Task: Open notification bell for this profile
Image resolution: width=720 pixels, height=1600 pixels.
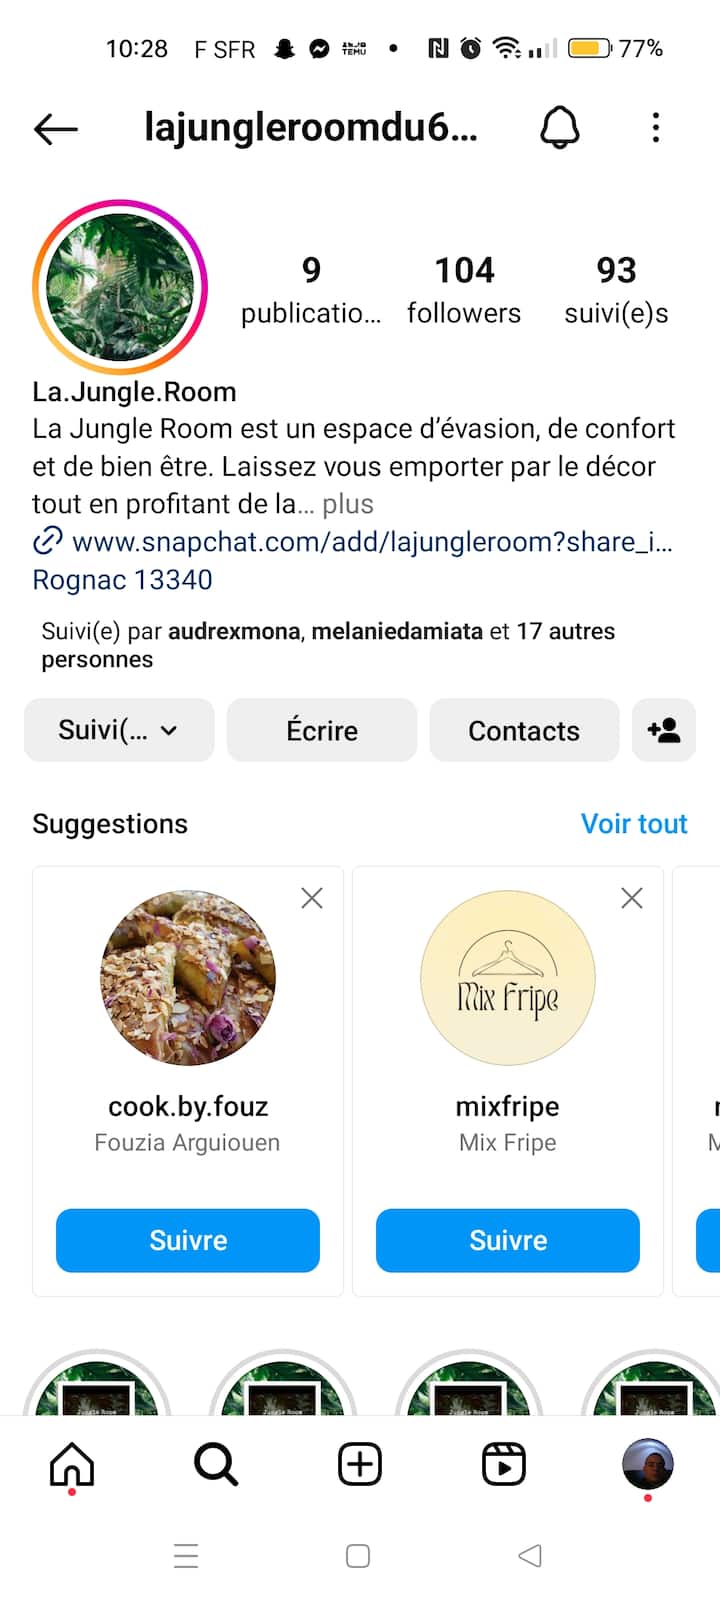Action: point(560,128)
